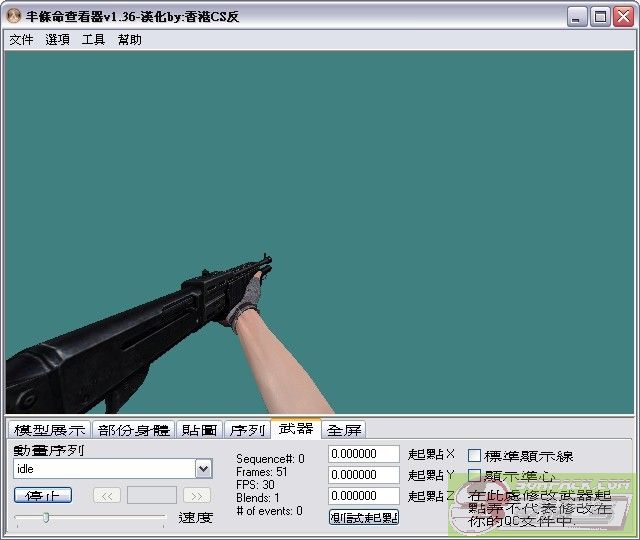Switch to the 貼圖 tab
This screenshot has width=640, height=540.
199,430
